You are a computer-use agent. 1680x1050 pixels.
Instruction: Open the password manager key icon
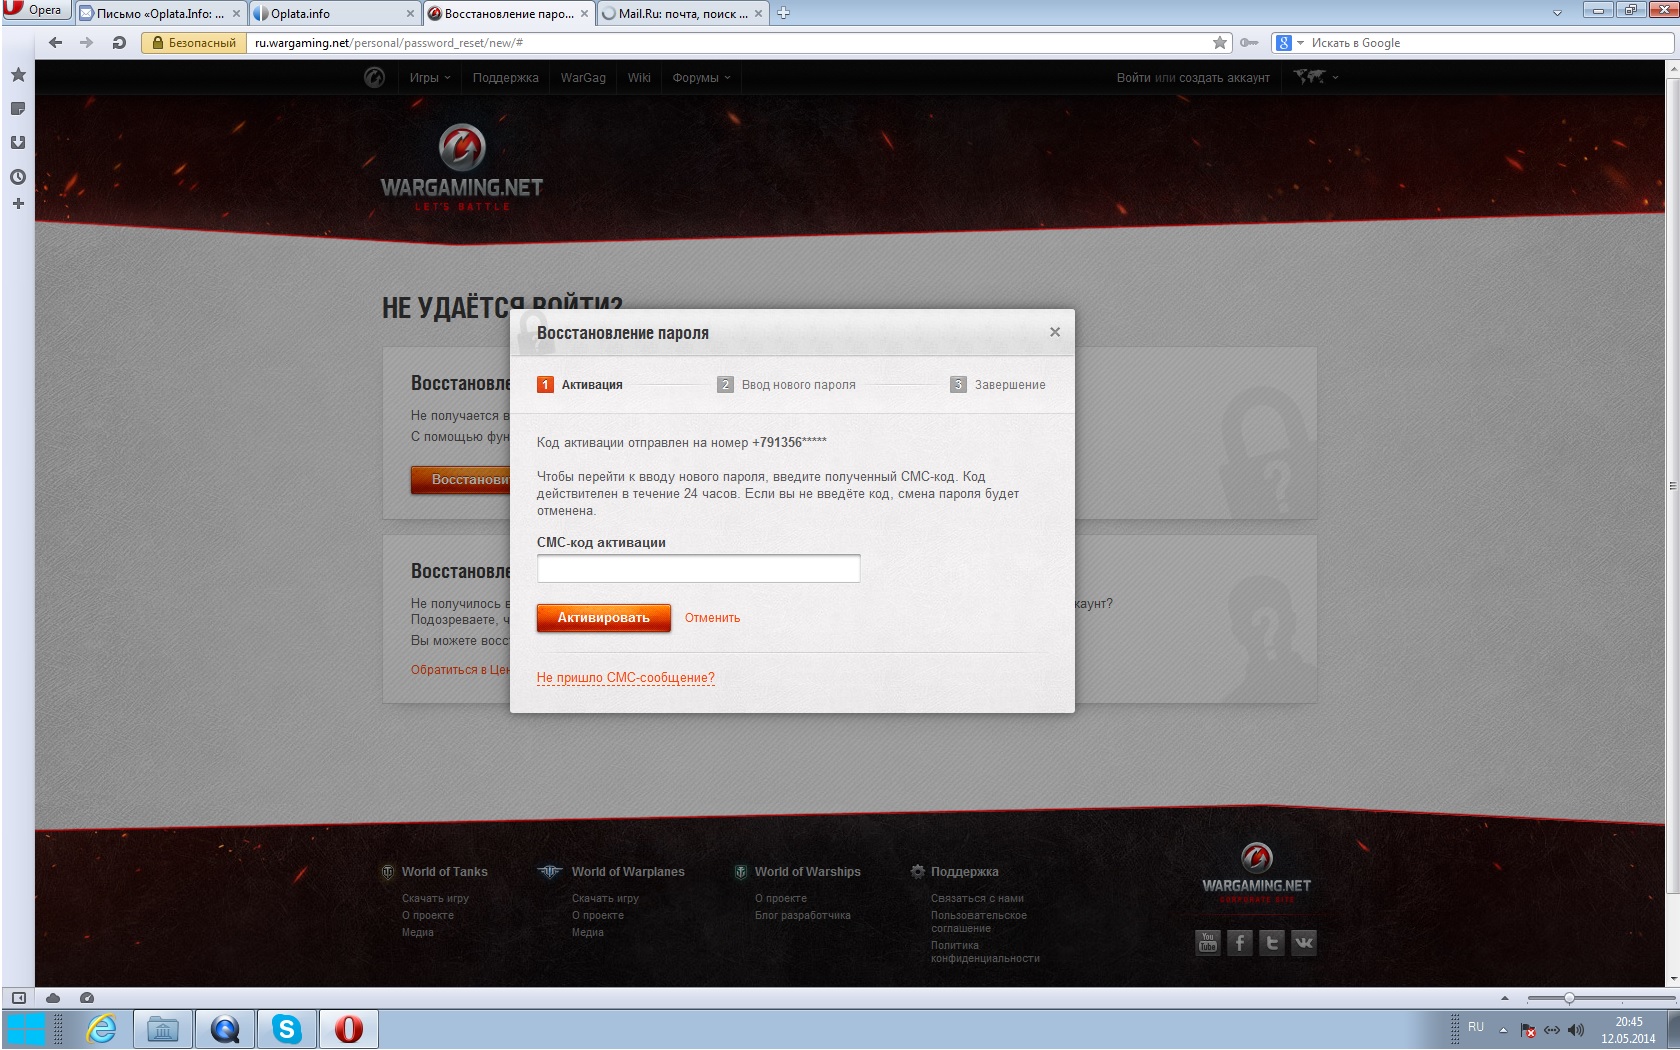1249,43
